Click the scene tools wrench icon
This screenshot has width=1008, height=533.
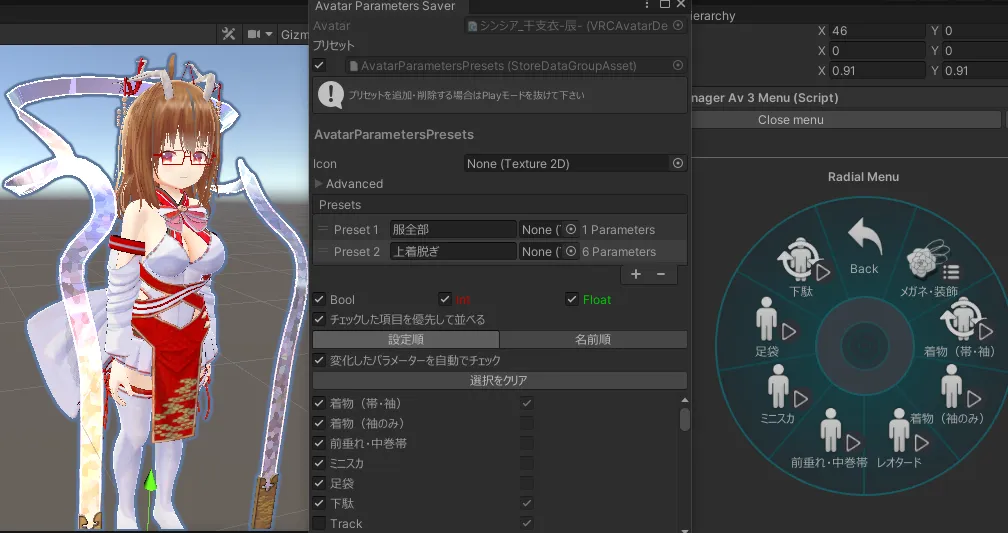[x=228, y=35]
